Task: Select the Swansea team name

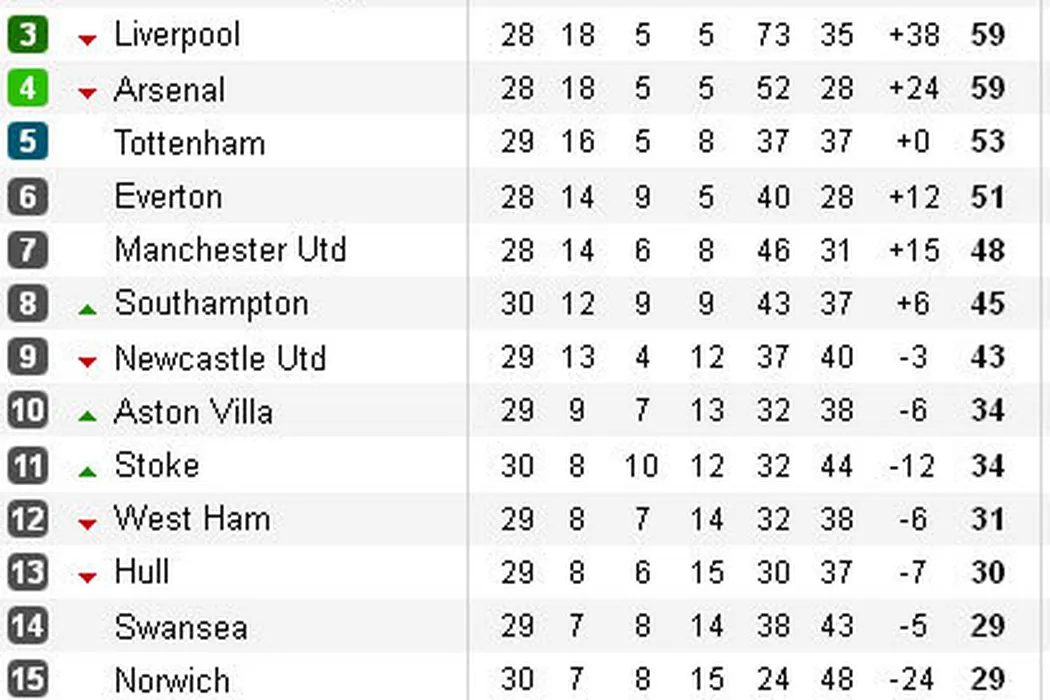Action: (181, 627)
